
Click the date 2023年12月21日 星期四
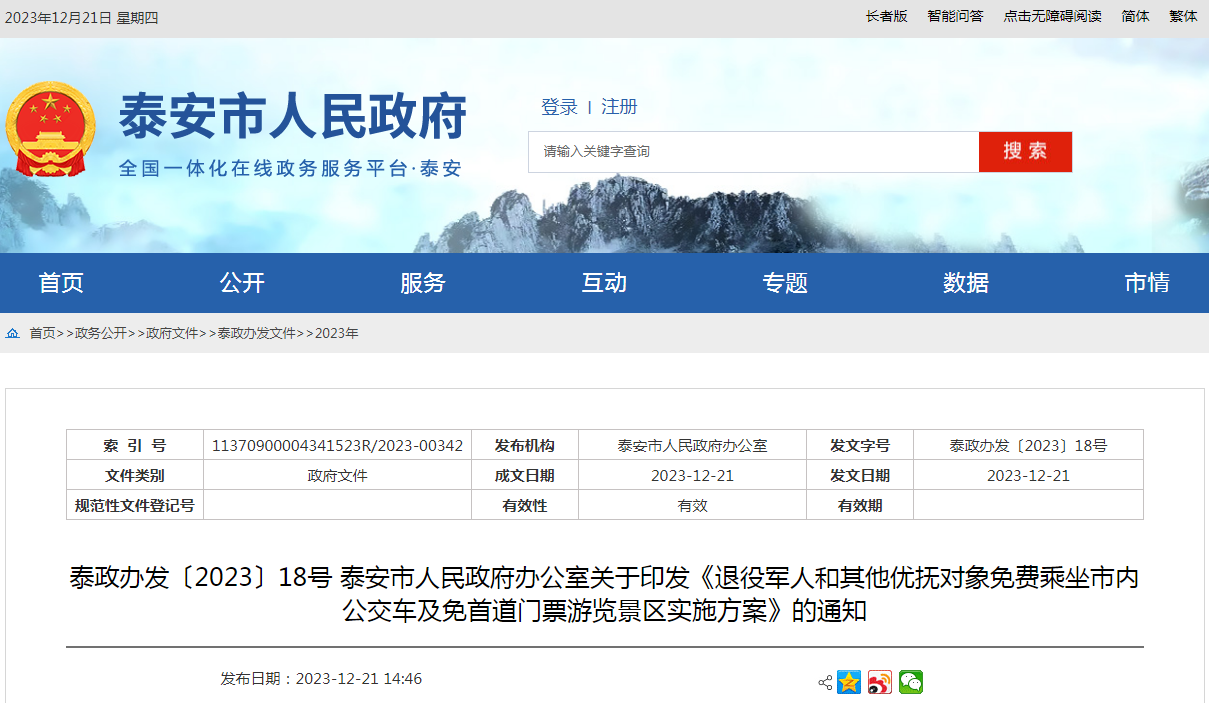pyautogui.click(x=83, y=18)
